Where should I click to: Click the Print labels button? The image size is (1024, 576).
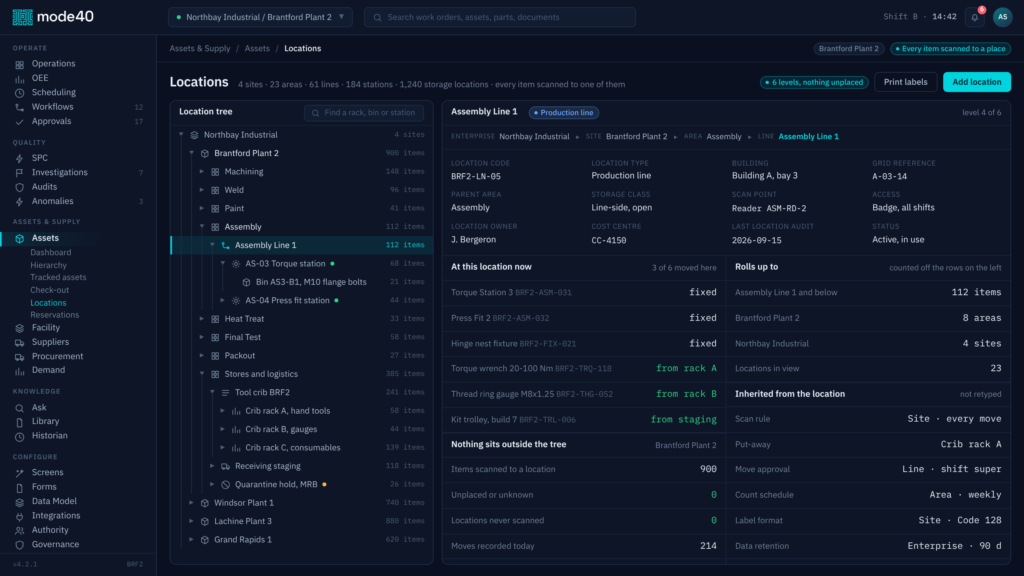(x=905, y=82)
